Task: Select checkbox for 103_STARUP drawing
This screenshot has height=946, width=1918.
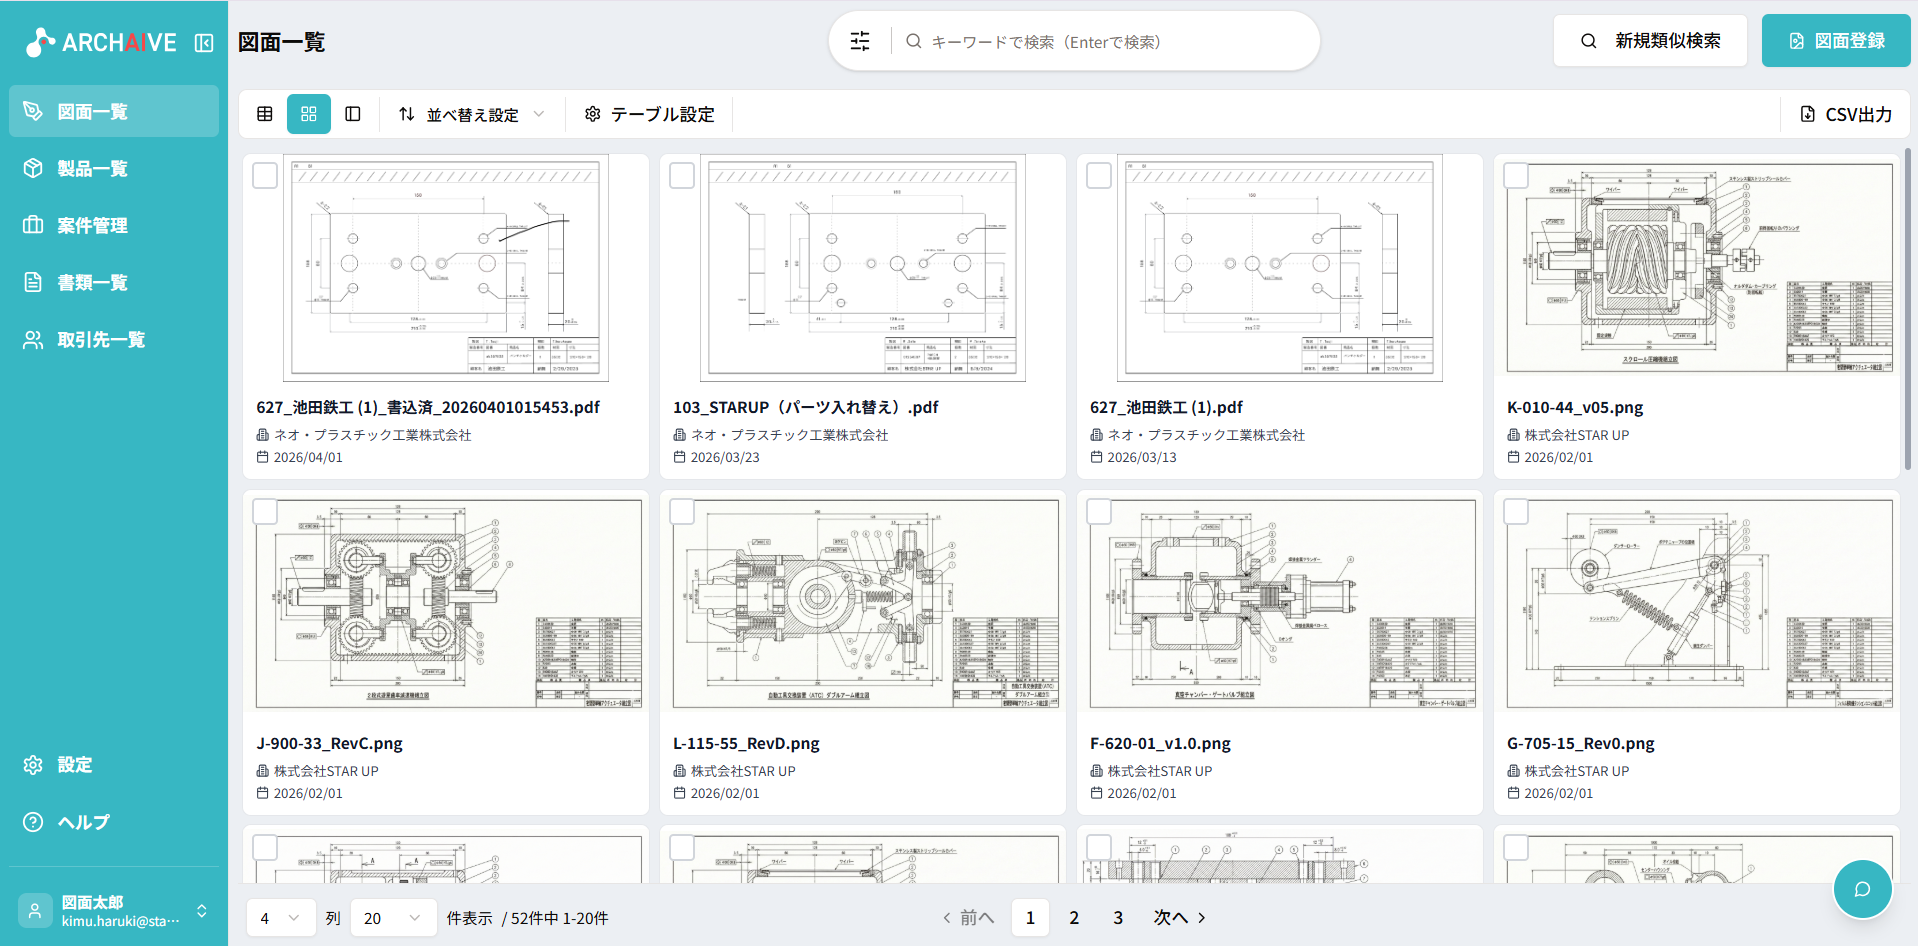Action: click(x=682, y=176)
